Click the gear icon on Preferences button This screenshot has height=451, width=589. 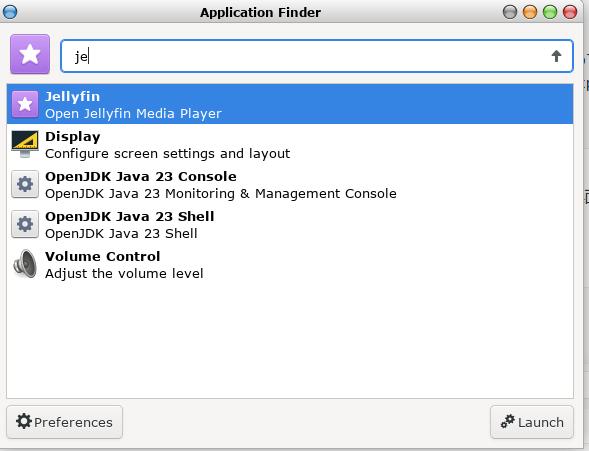tap(24, 421)
